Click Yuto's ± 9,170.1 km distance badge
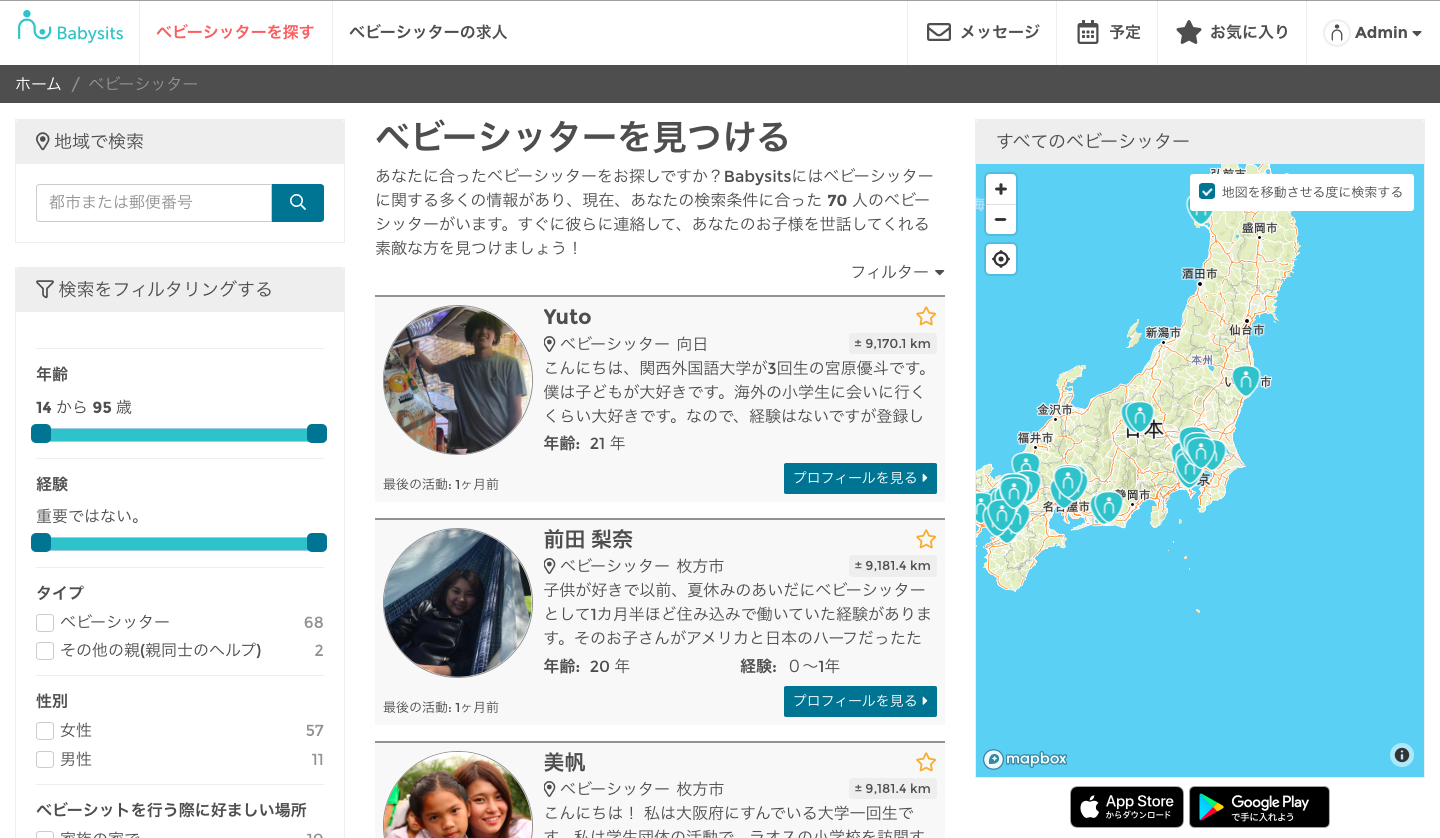The height and width of the screenshot is (838, 1440). 893,343
